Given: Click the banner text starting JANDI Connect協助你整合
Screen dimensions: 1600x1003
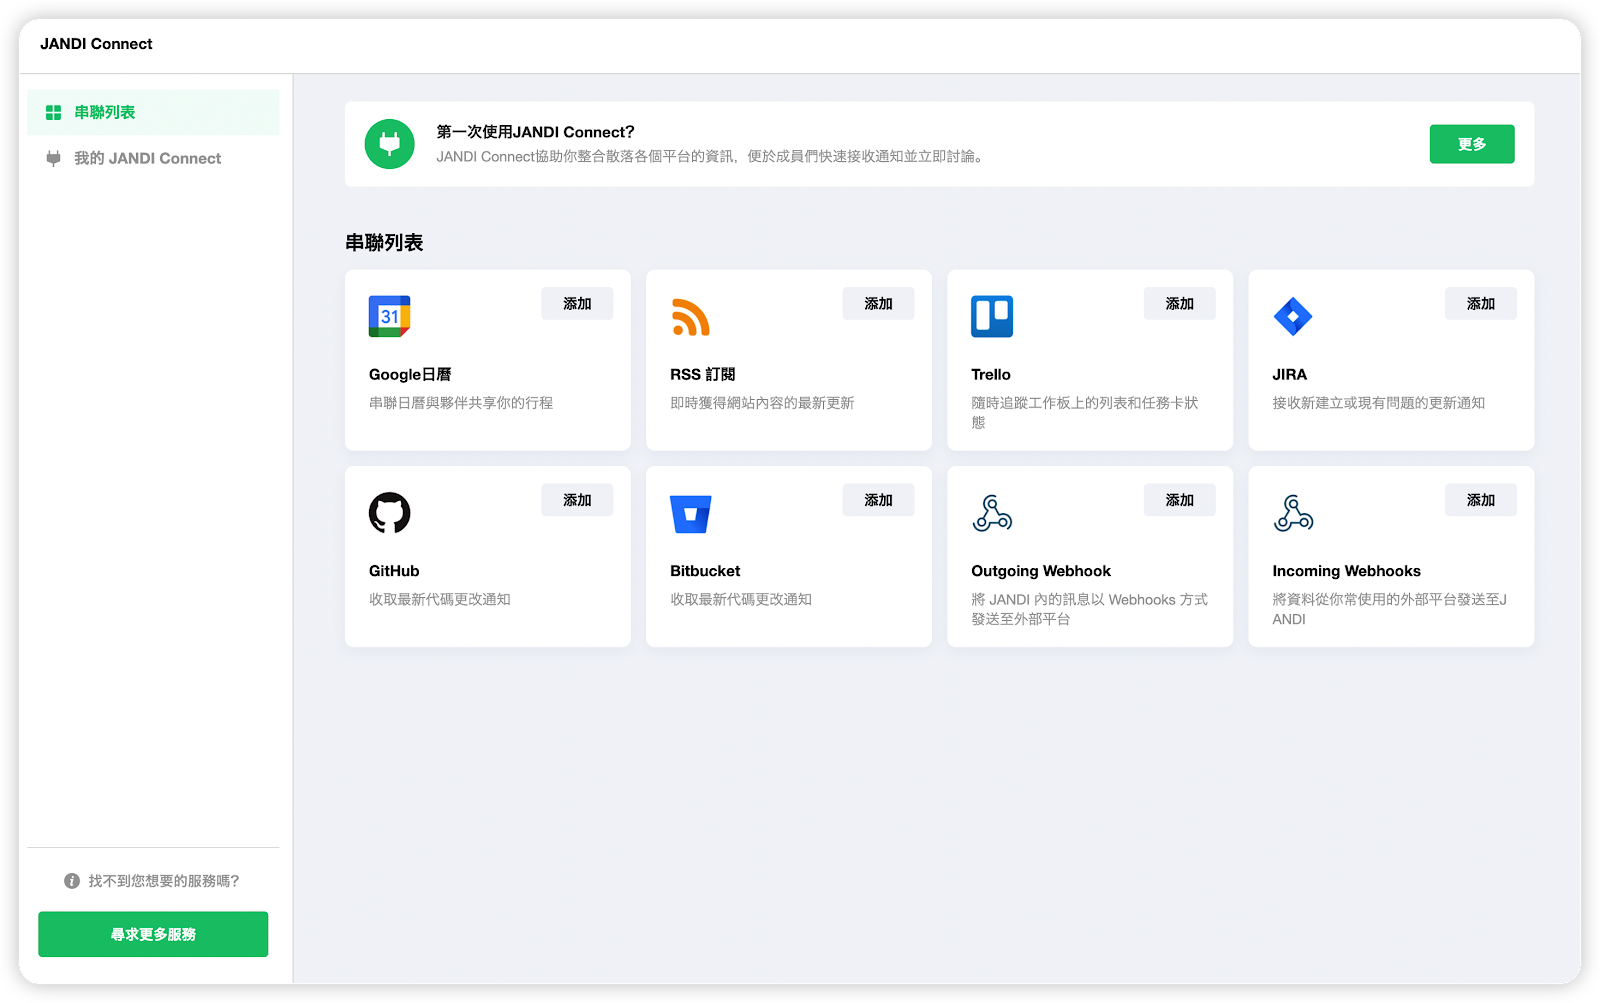Looking at the screenshot, I should click(711, 157).
